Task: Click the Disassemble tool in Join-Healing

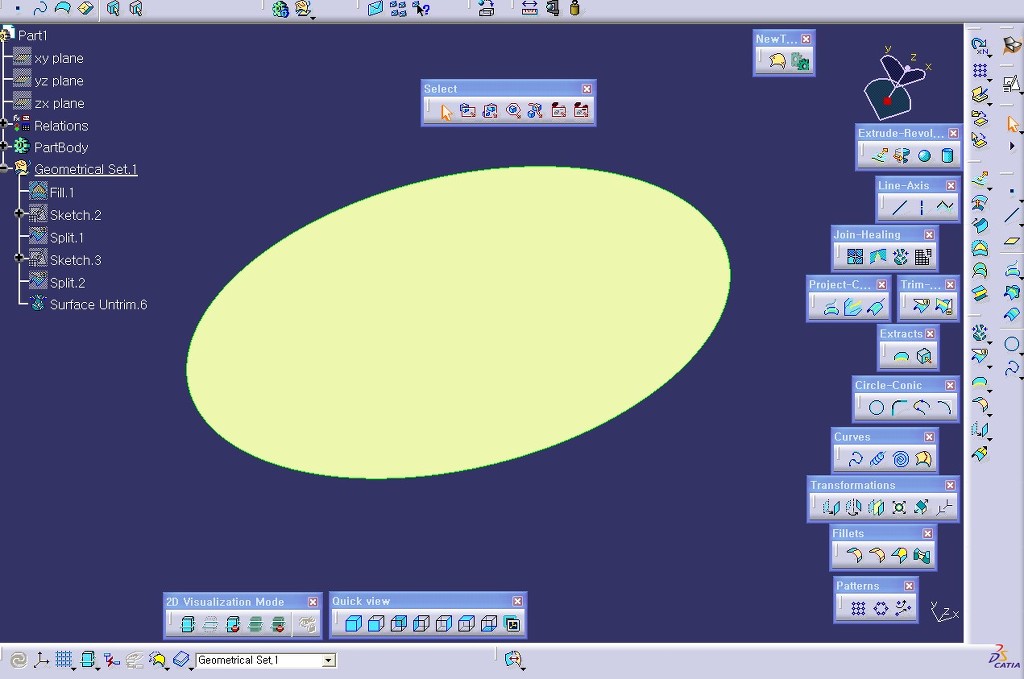Action: [923, 257]
